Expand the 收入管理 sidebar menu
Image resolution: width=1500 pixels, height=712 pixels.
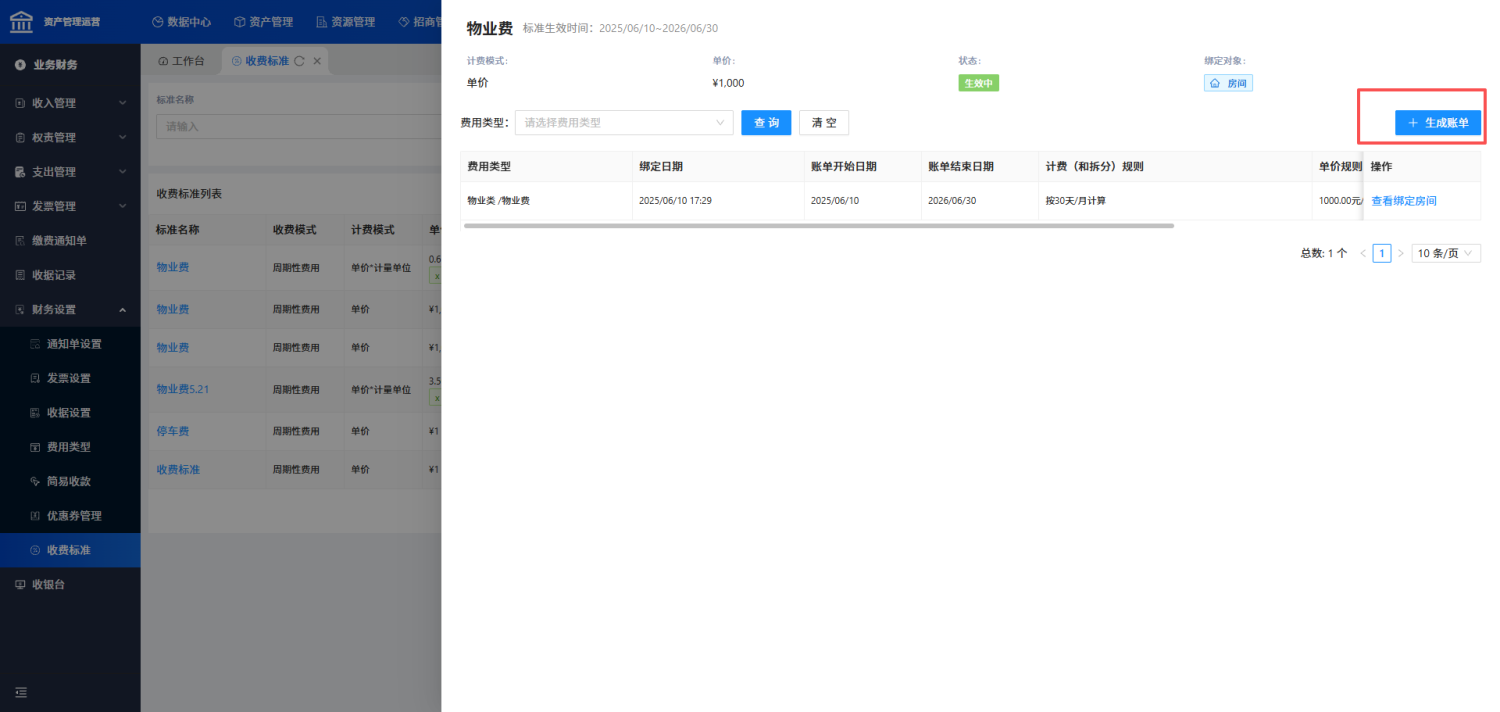point(70,103)
